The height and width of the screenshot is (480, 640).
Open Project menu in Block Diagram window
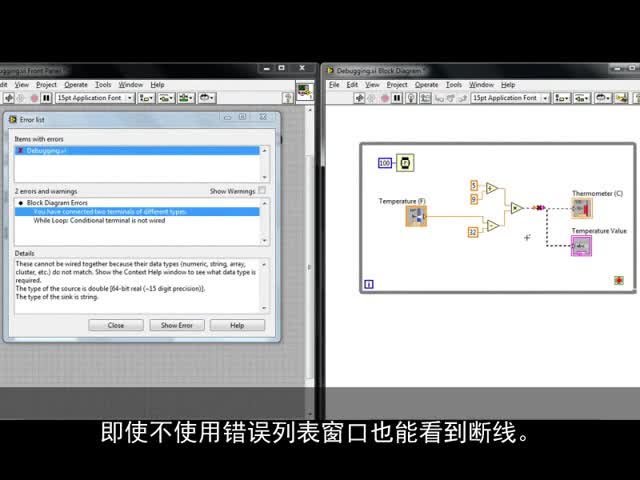397,84
